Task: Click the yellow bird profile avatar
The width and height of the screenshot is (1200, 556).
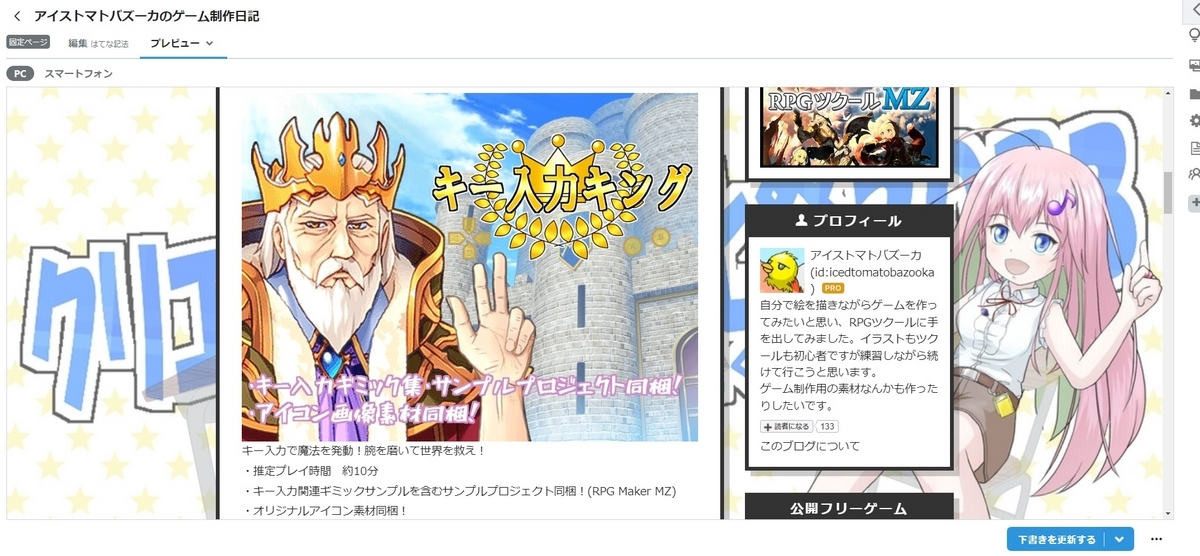Action: point(782,270)
